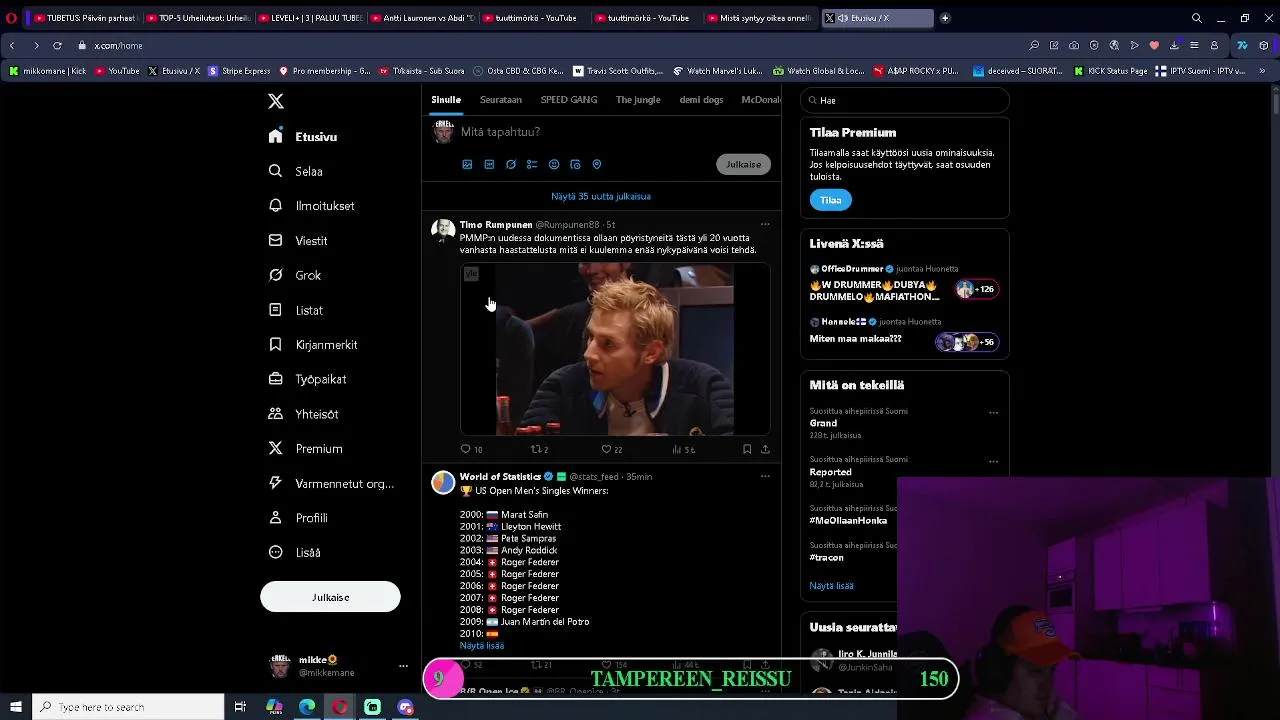Open the mikkomane | Kick bookmark

49,71
